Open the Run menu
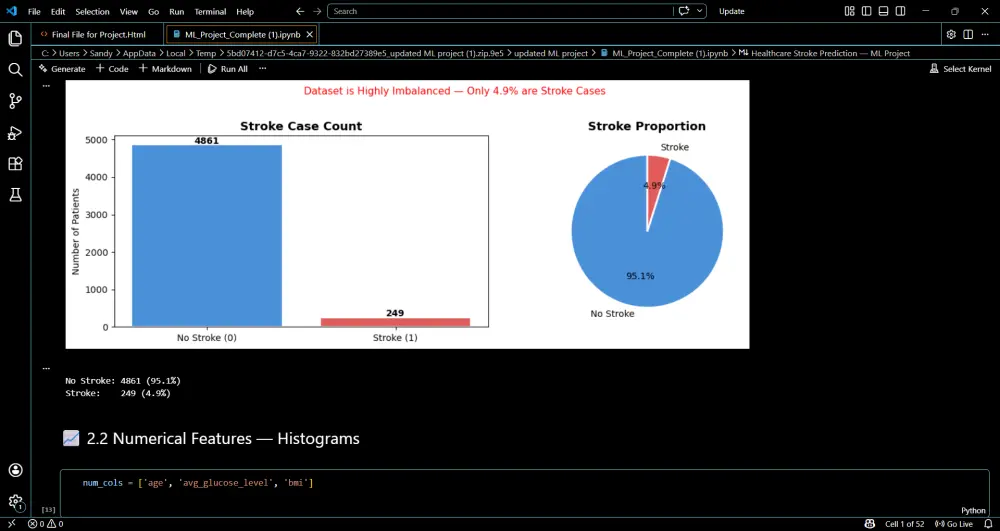This screenshot has height=531, width=1000. pyautogui.click(x=177, y=11)
